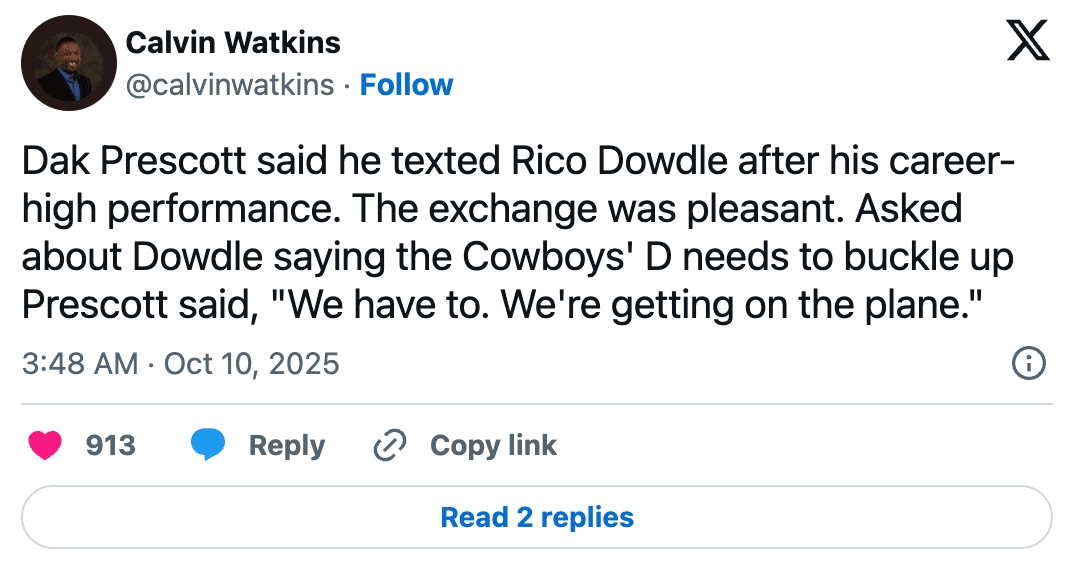Click the 3:48 AM time stamp

pyautogui.click(x=80, y=363)
